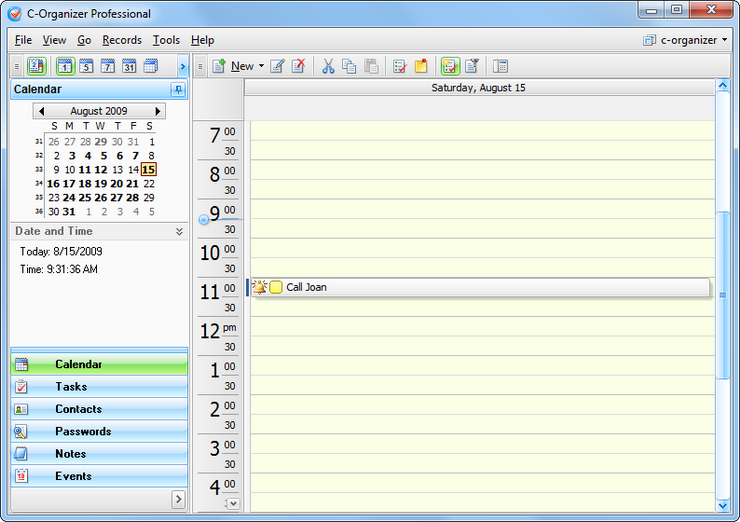Click the Copy icon in toolbar
740x522 pixels.
point(349,67)
